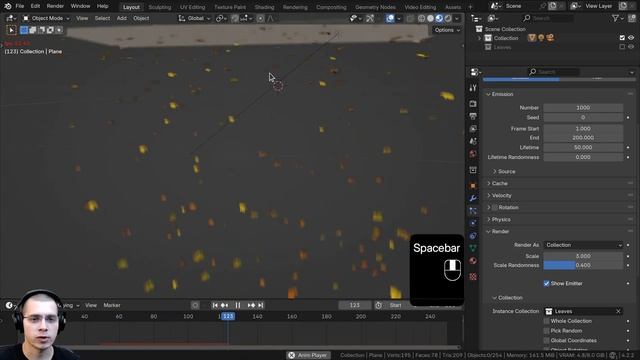Hide Collection with its eye icon
Image resolution: width=640 pixels, height=360 pixels.
631,38
